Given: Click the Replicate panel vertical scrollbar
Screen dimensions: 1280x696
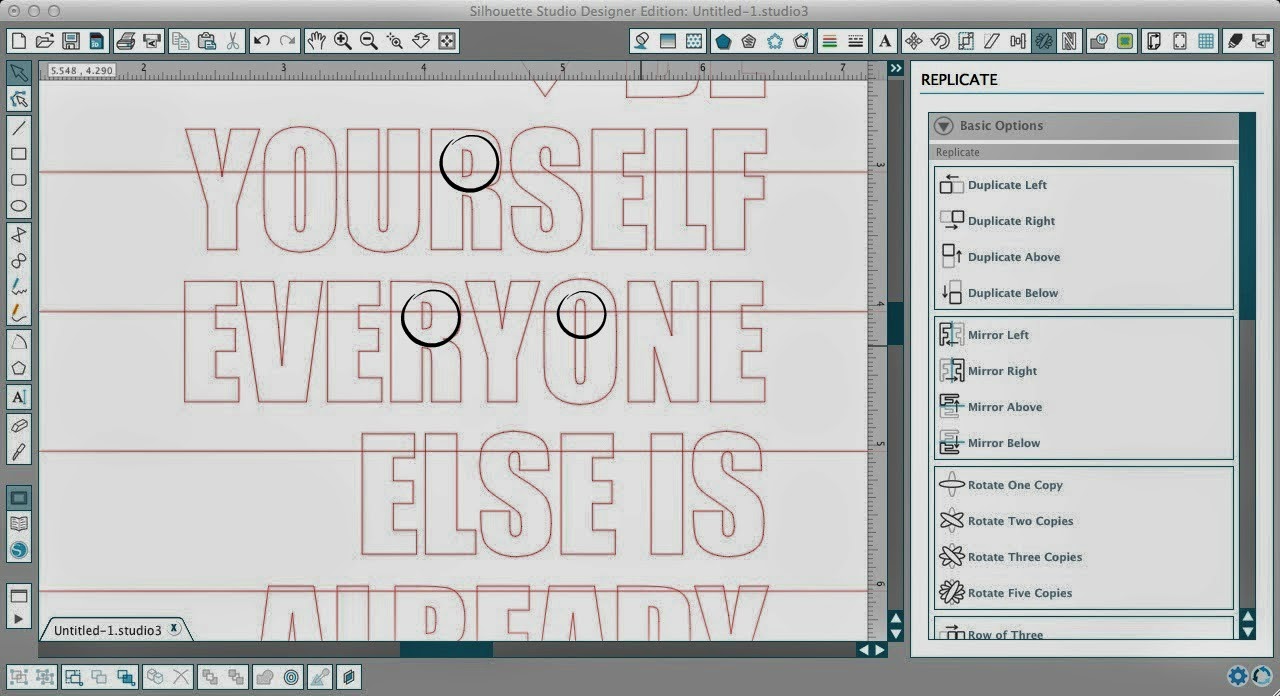Looking at the screenshot, I should click(1247, 215).
